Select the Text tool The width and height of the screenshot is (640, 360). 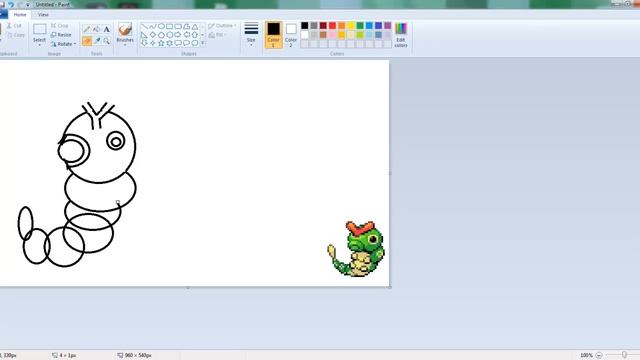107,29
